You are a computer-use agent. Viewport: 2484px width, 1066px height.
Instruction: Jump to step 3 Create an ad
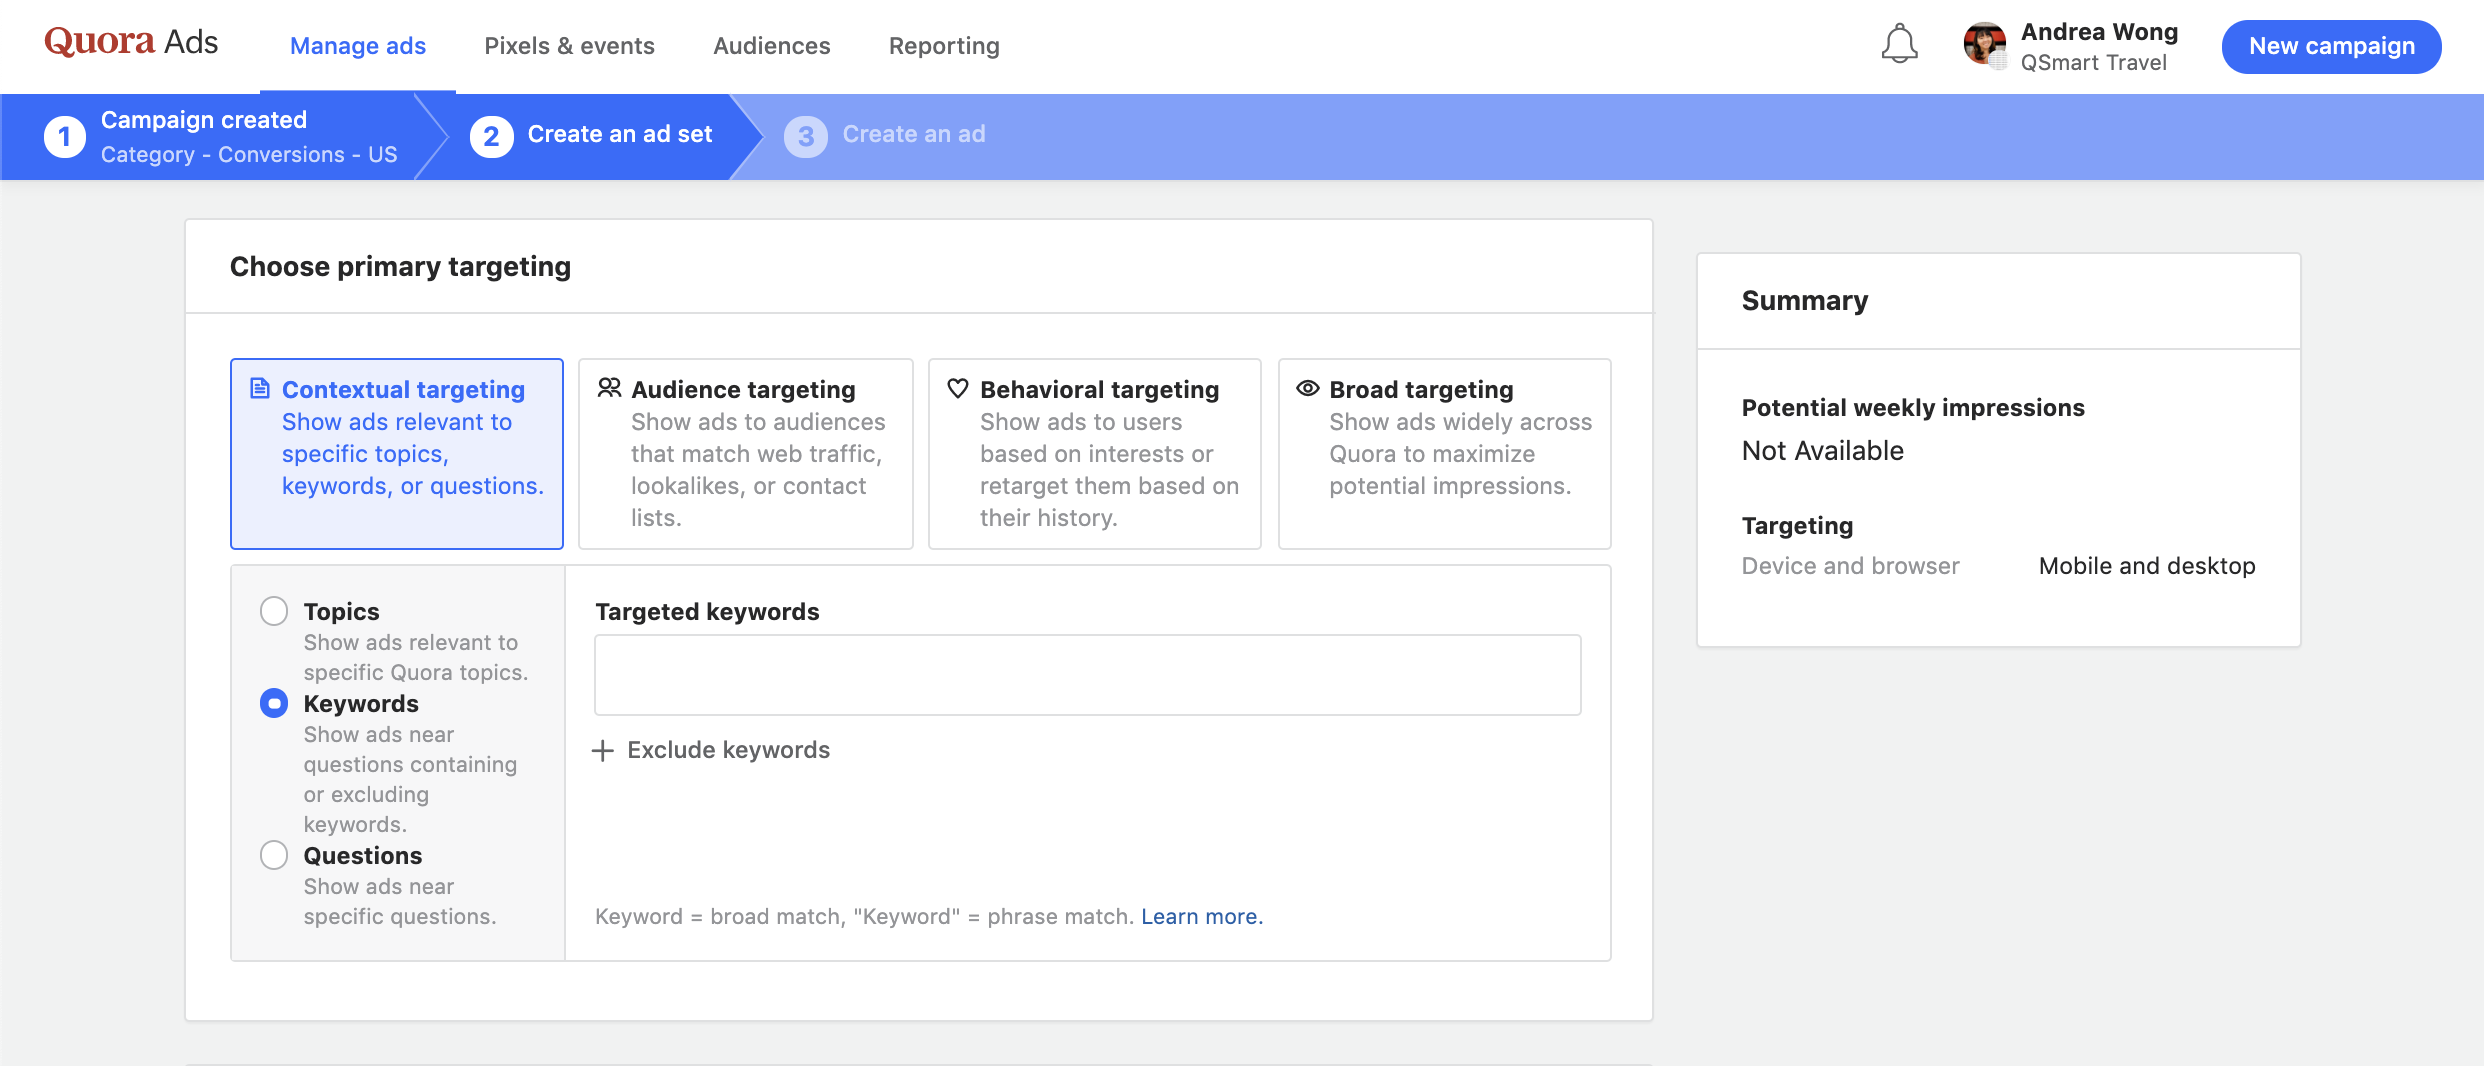click(885, 136)
